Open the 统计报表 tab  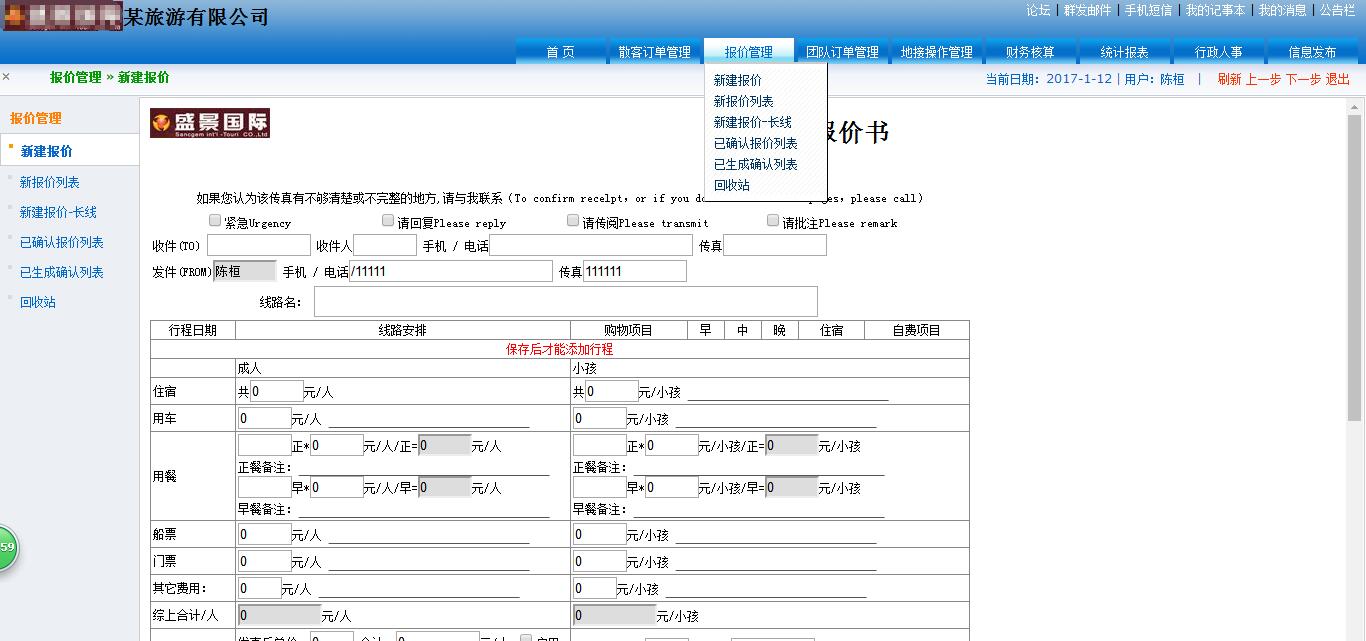[x=1124, y=52]
